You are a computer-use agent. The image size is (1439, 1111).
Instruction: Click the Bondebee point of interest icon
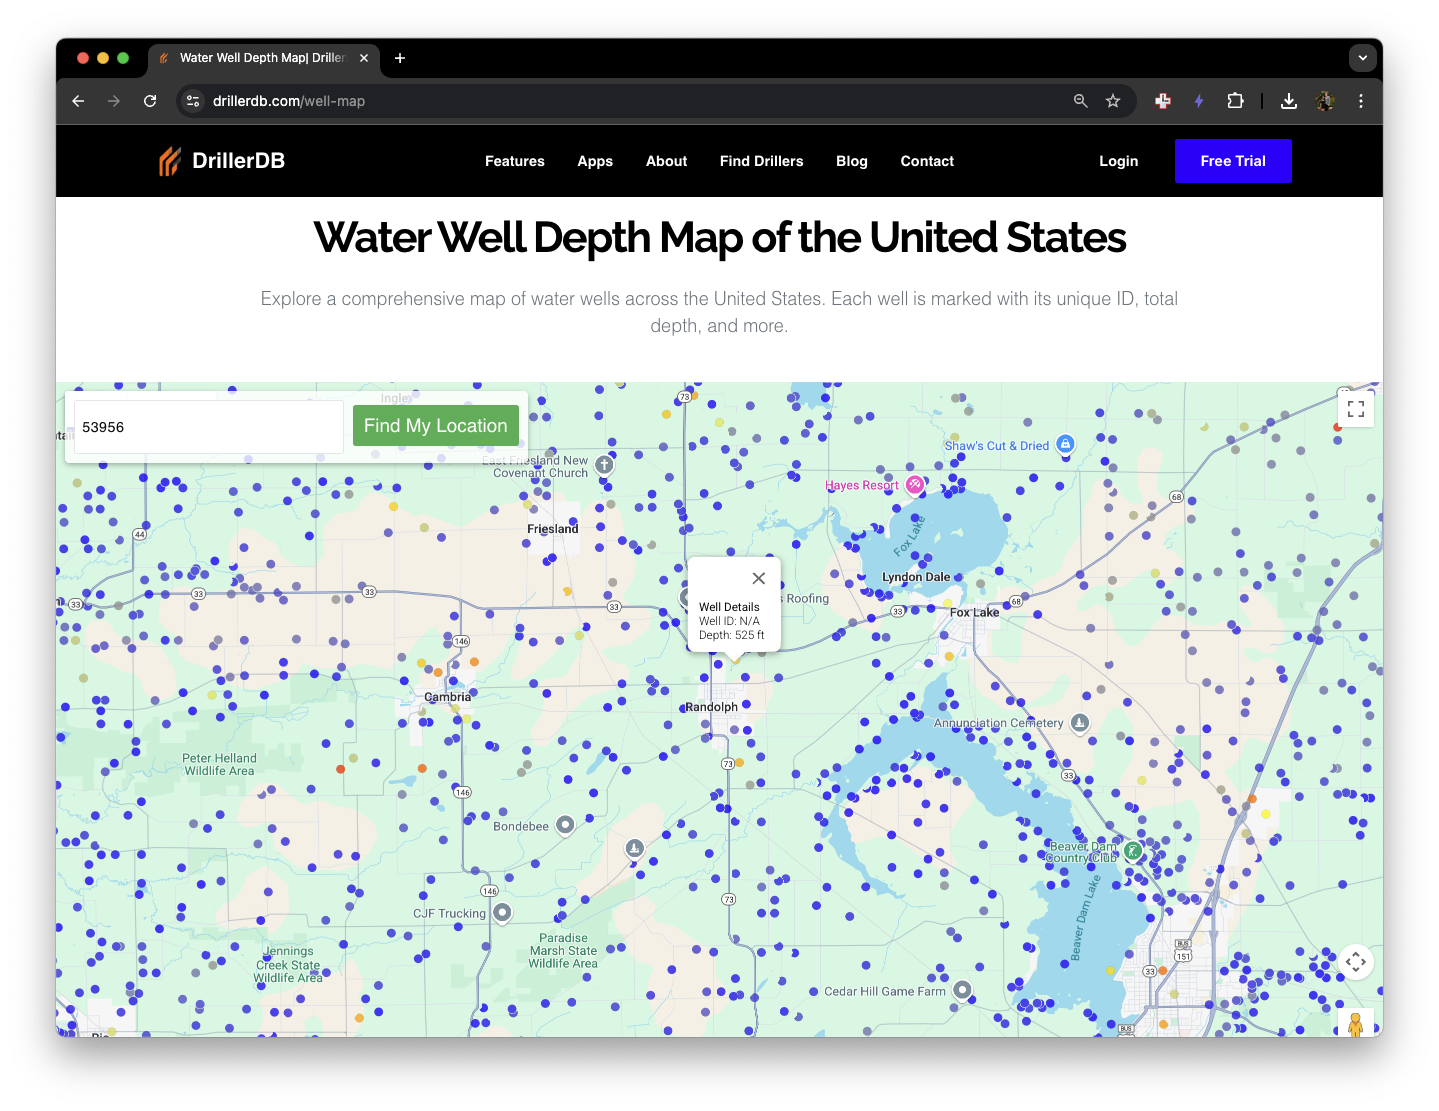pos(564,825)
